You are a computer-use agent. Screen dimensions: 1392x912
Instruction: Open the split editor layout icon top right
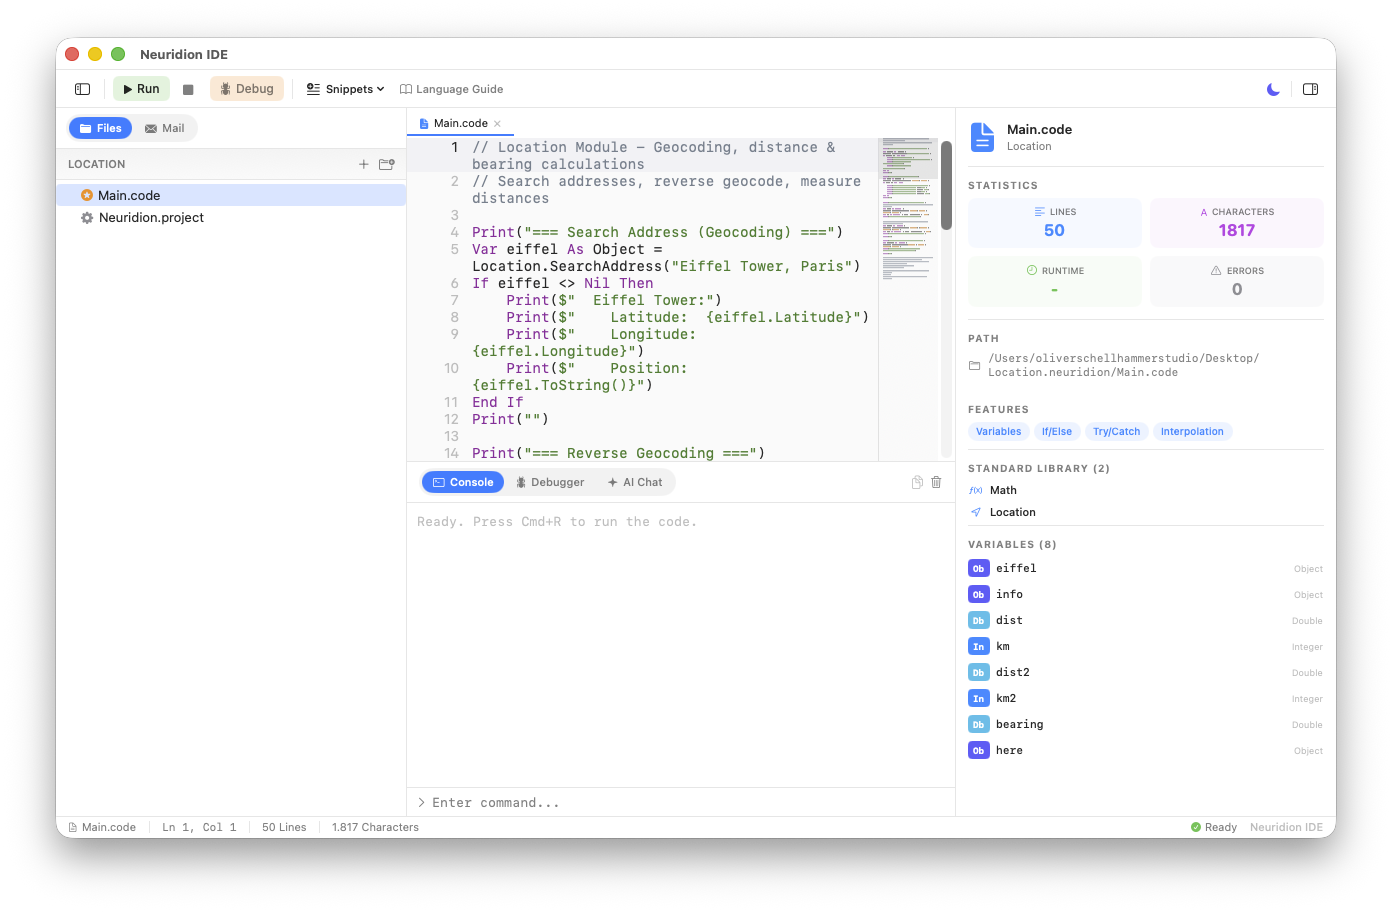pyautogui.click(x=1310, y=89)
